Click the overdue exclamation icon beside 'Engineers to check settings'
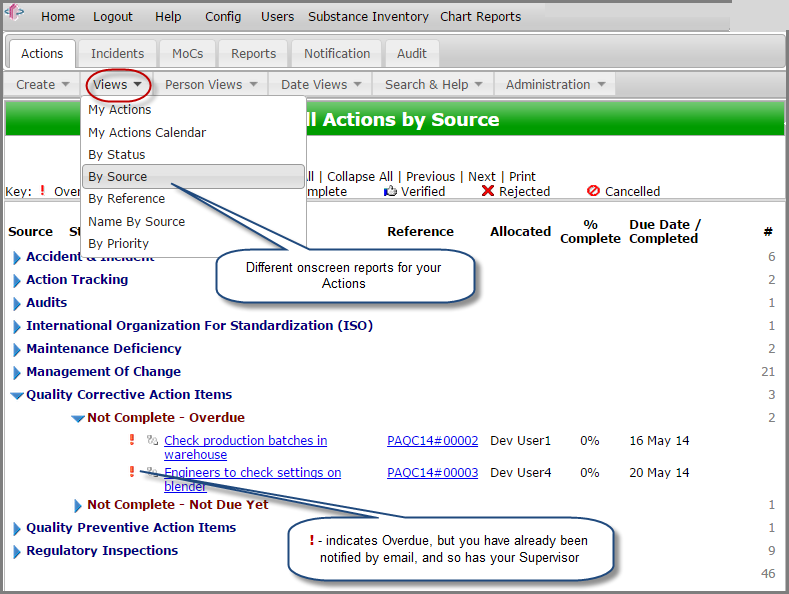This screenshot has height=594, width=789. point(131,472)
